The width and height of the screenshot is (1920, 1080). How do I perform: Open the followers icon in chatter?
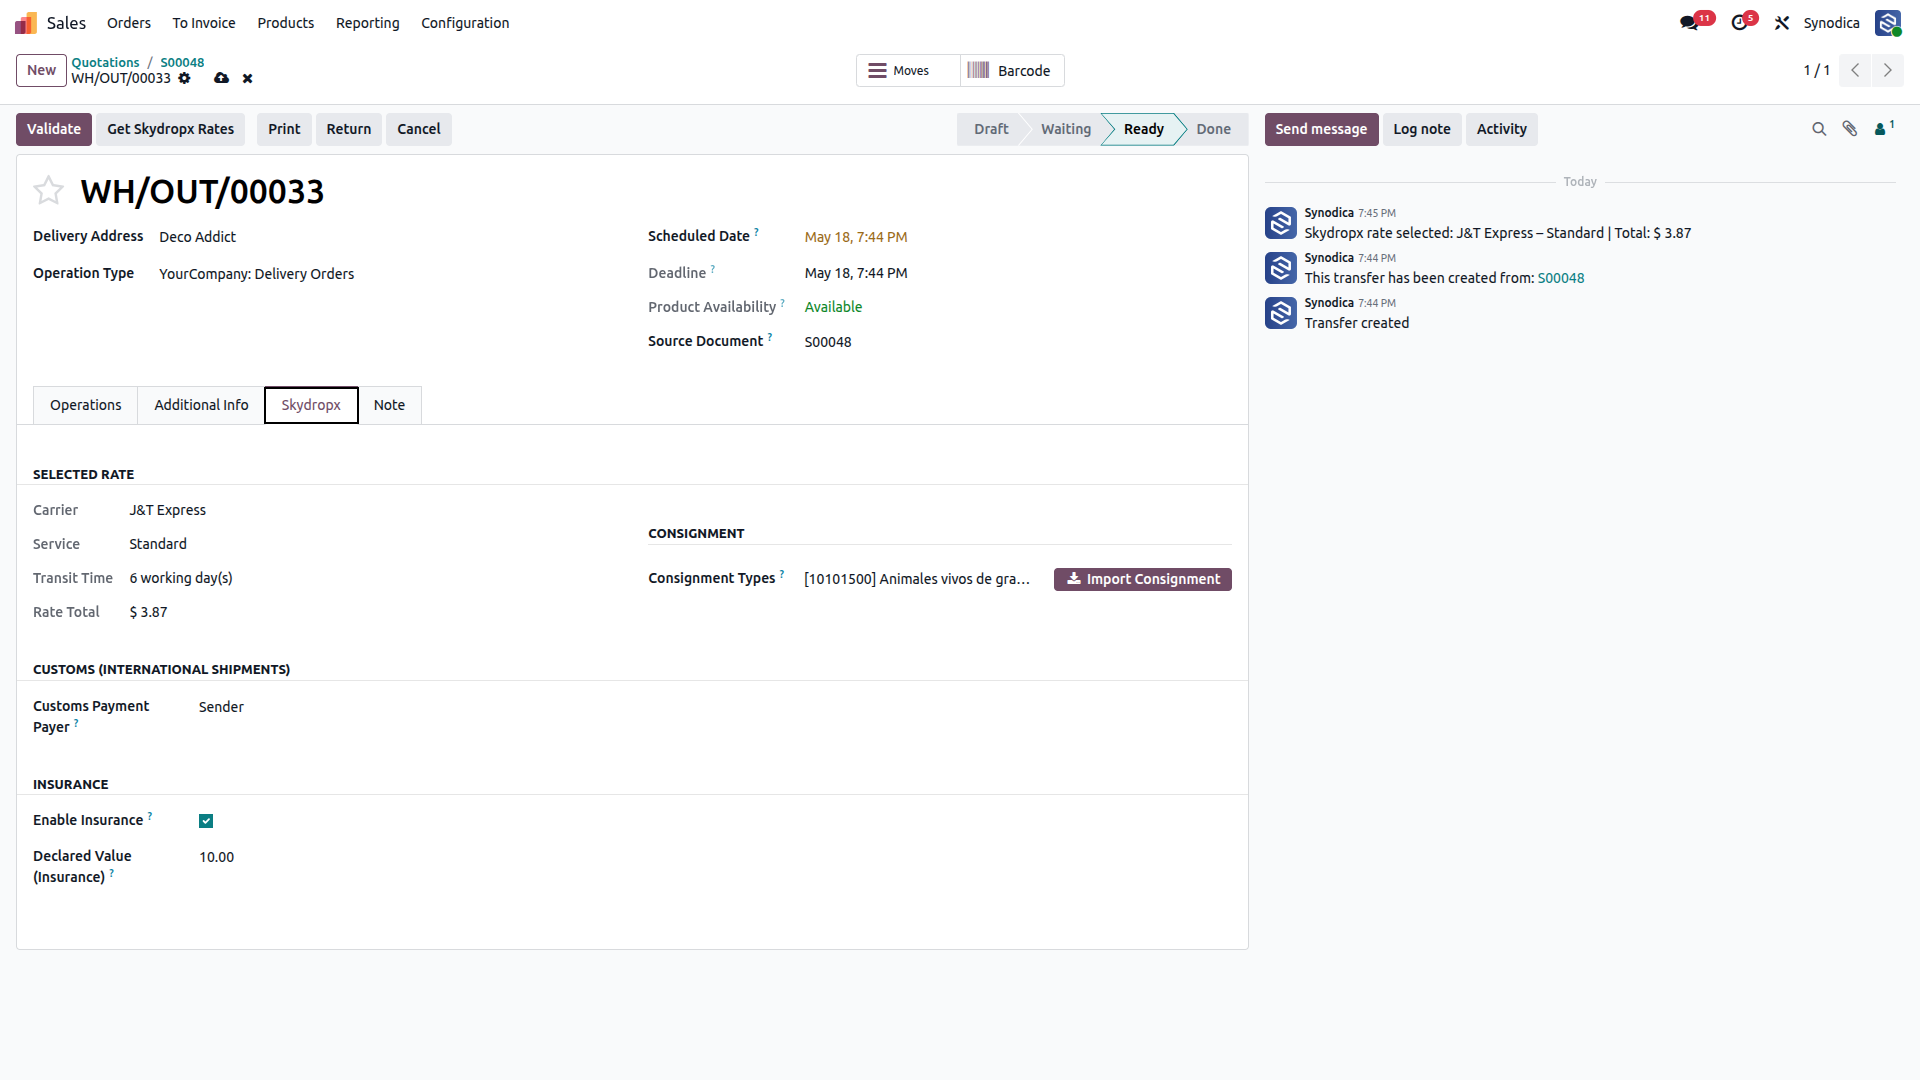1884,128
